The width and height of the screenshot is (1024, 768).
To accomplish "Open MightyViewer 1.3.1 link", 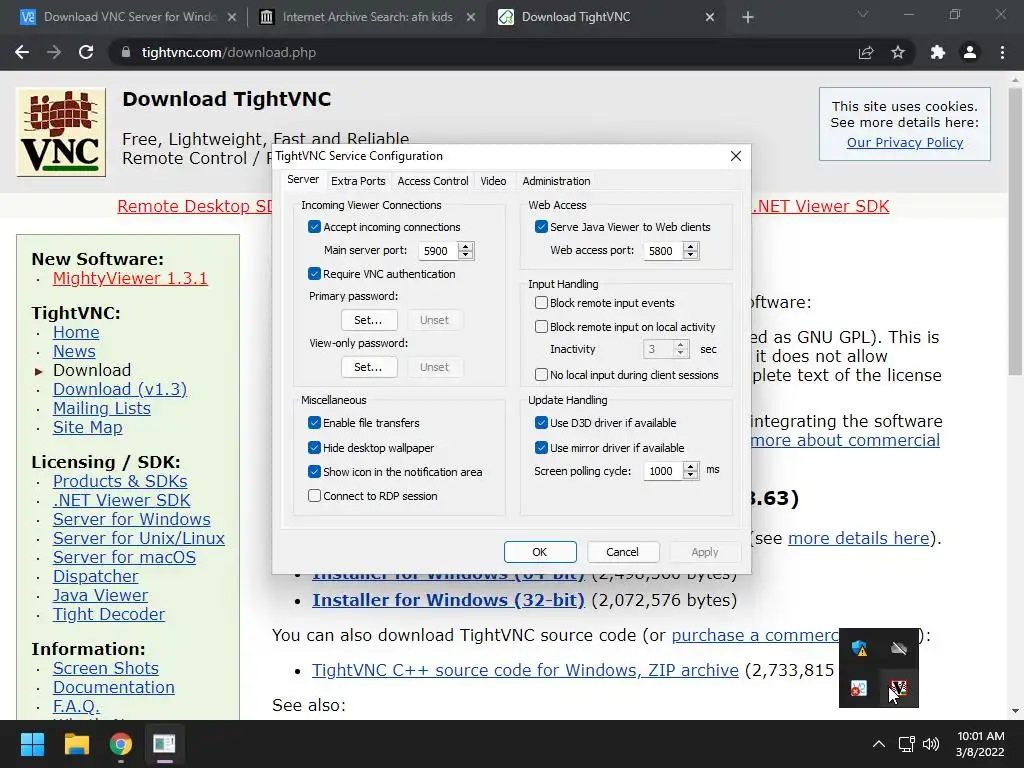I will point(130,278).
